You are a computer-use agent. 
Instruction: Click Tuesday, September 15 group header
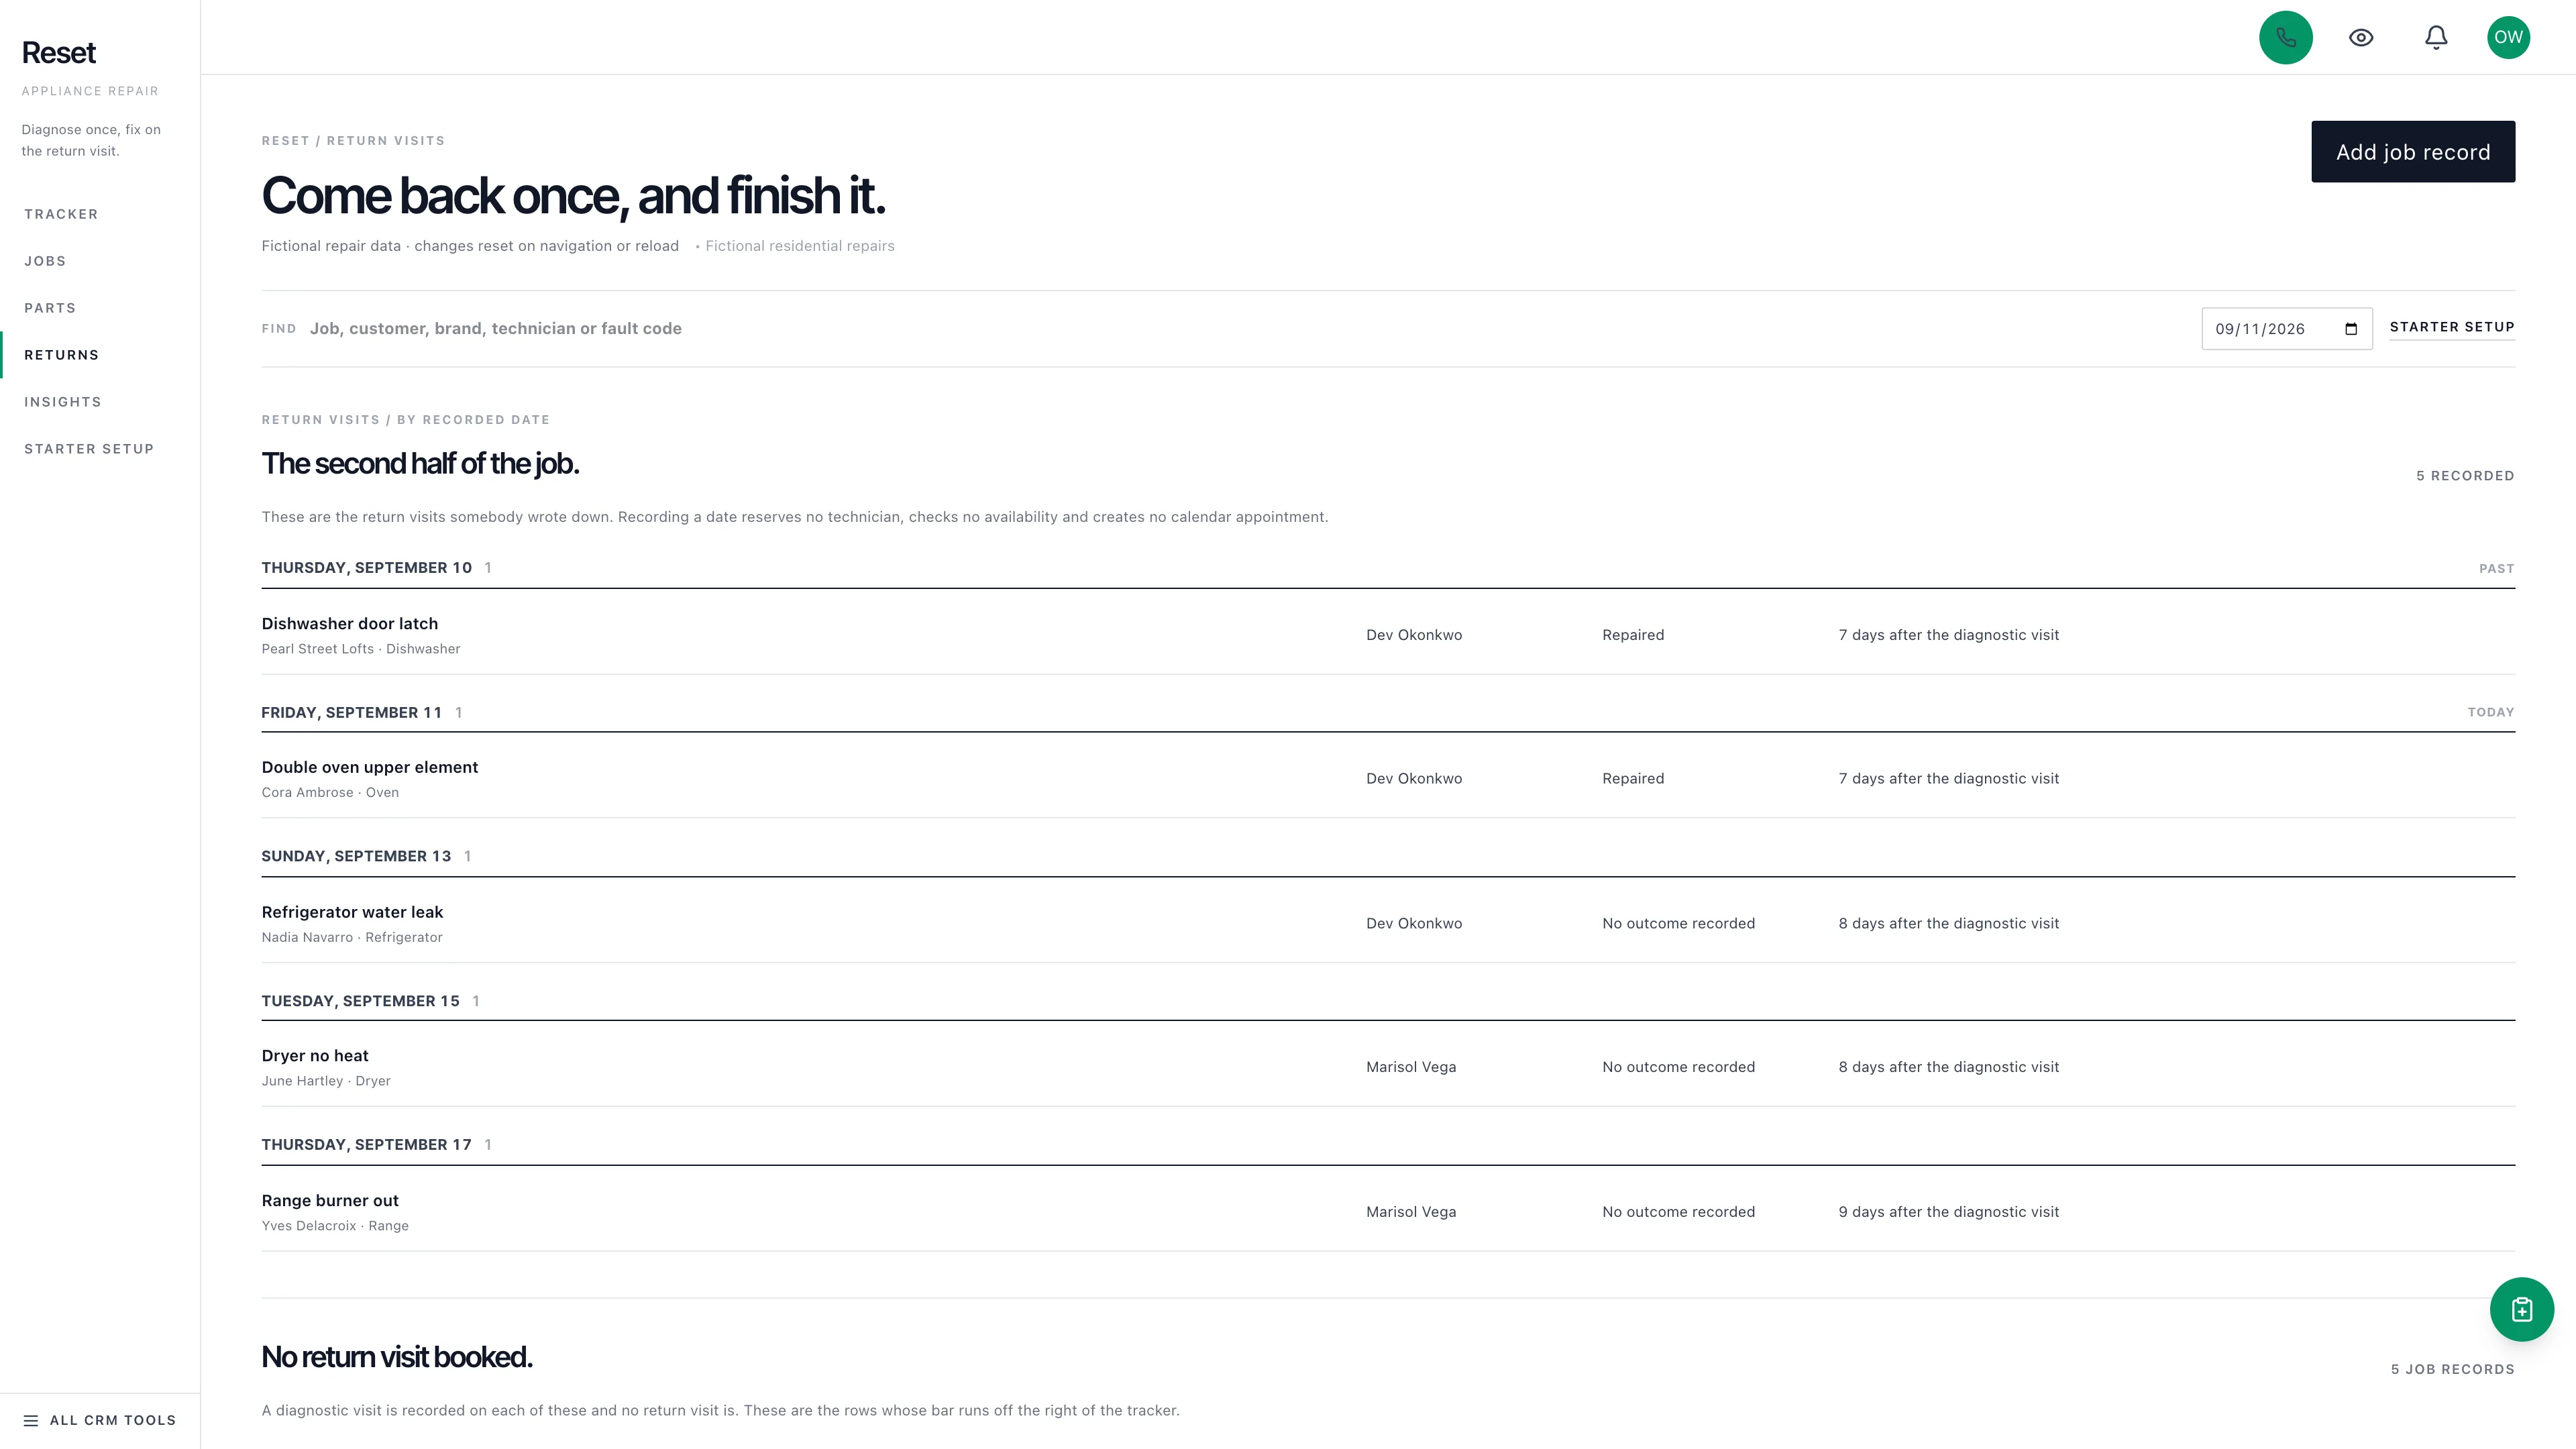click(x=360, y=1001)
